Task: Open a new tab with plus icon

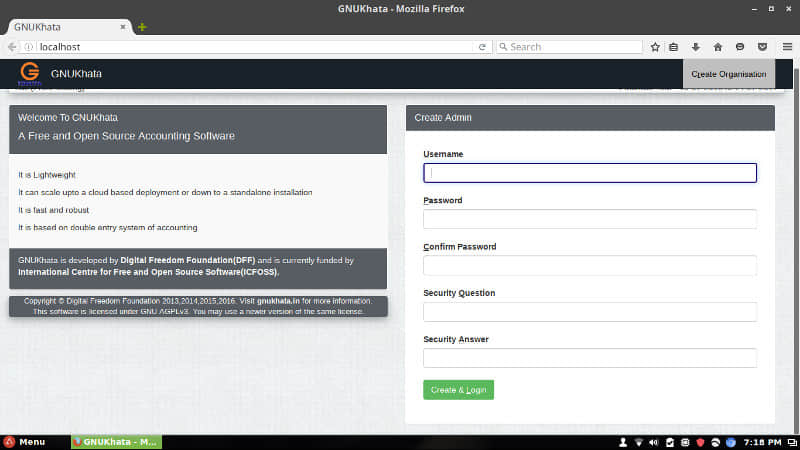Action: click(x=142, y=27)
